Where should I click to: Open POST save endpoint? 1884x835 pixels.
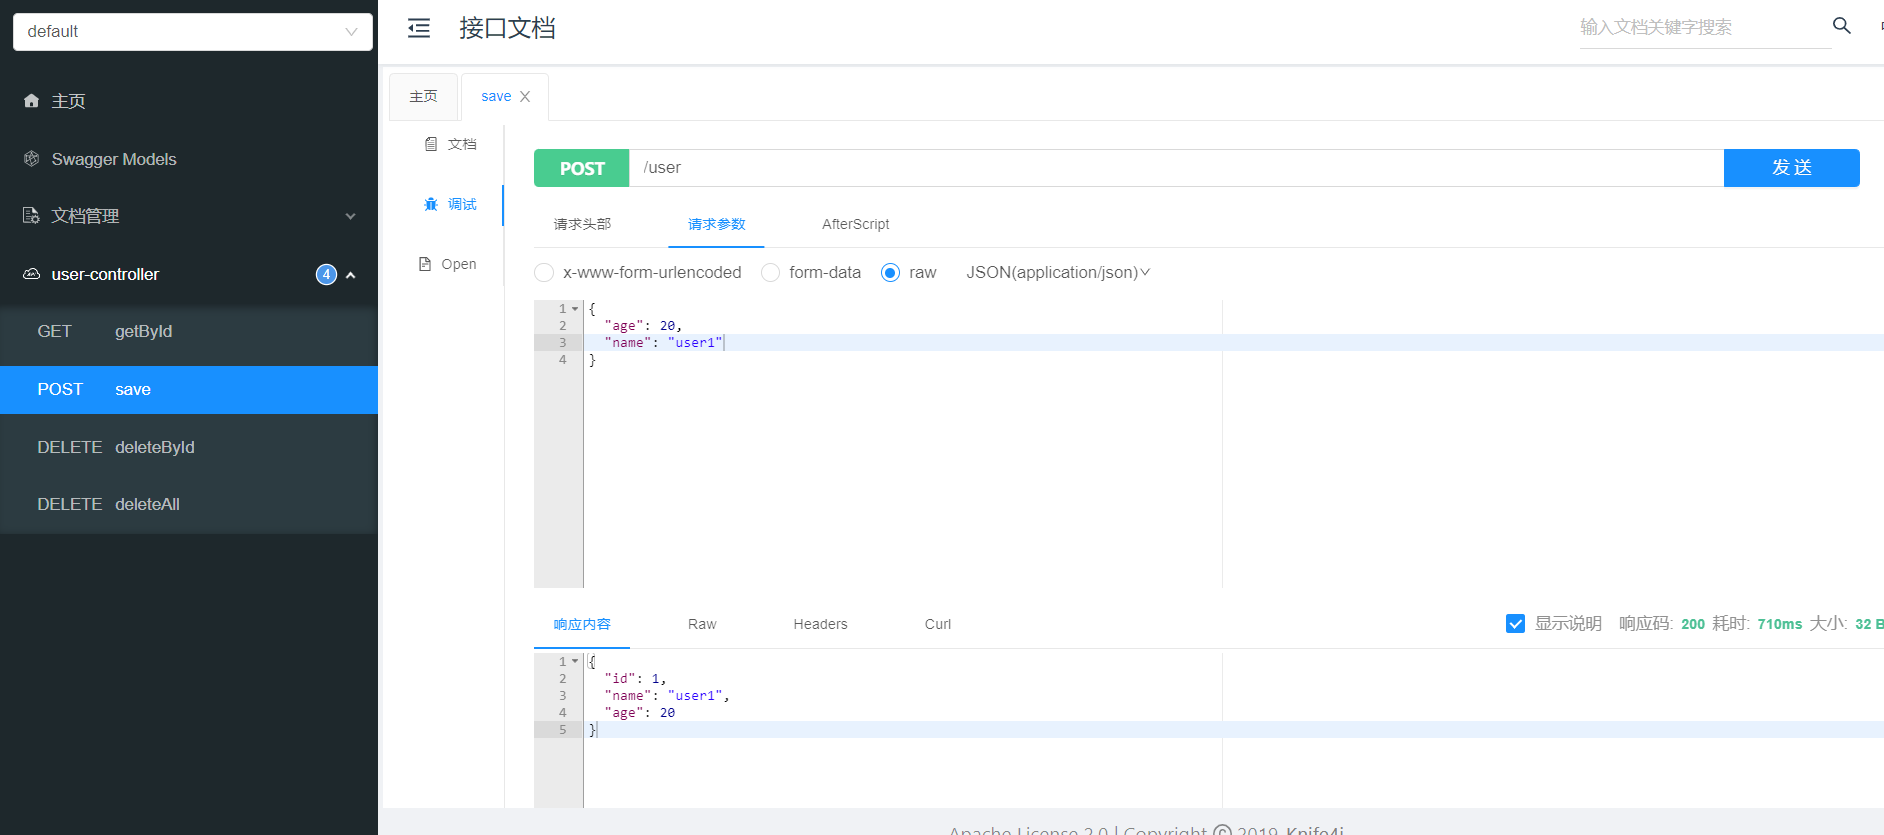click(189, 390)
